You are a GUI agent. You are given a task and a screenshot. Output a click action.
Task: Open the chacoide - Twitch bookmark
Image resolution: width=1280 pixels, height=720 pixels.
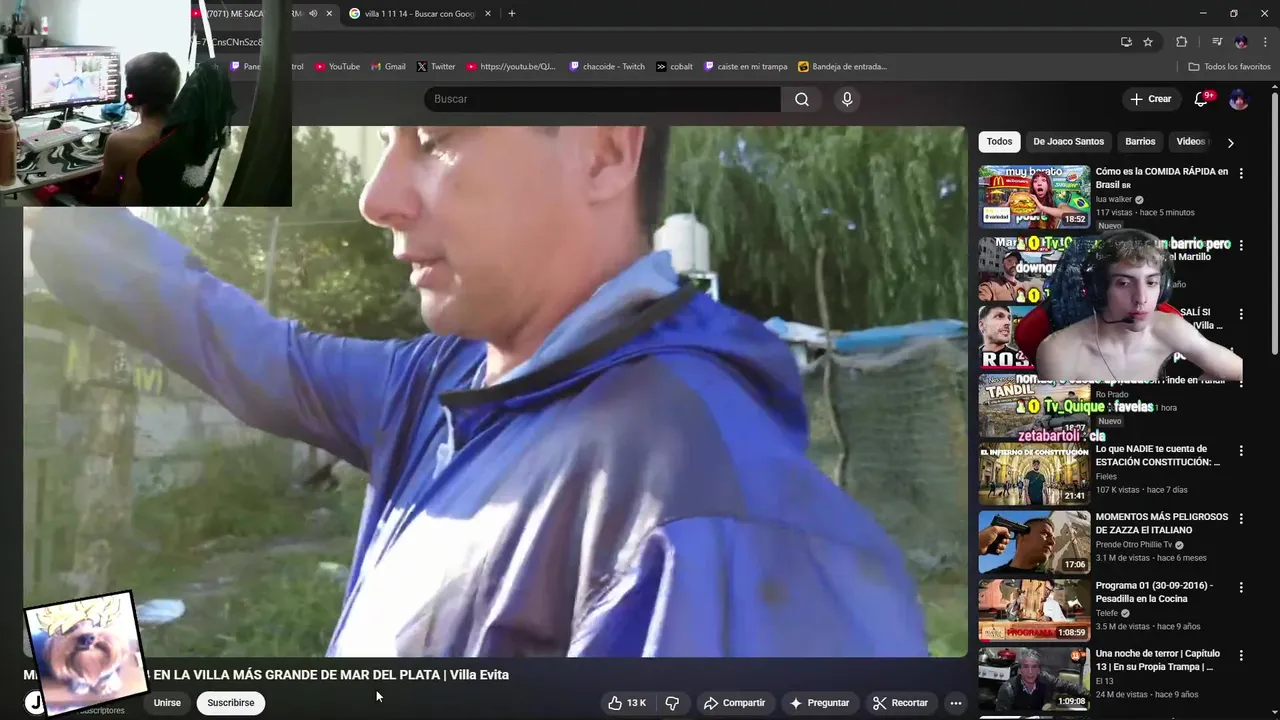click(x=607, y=66)
